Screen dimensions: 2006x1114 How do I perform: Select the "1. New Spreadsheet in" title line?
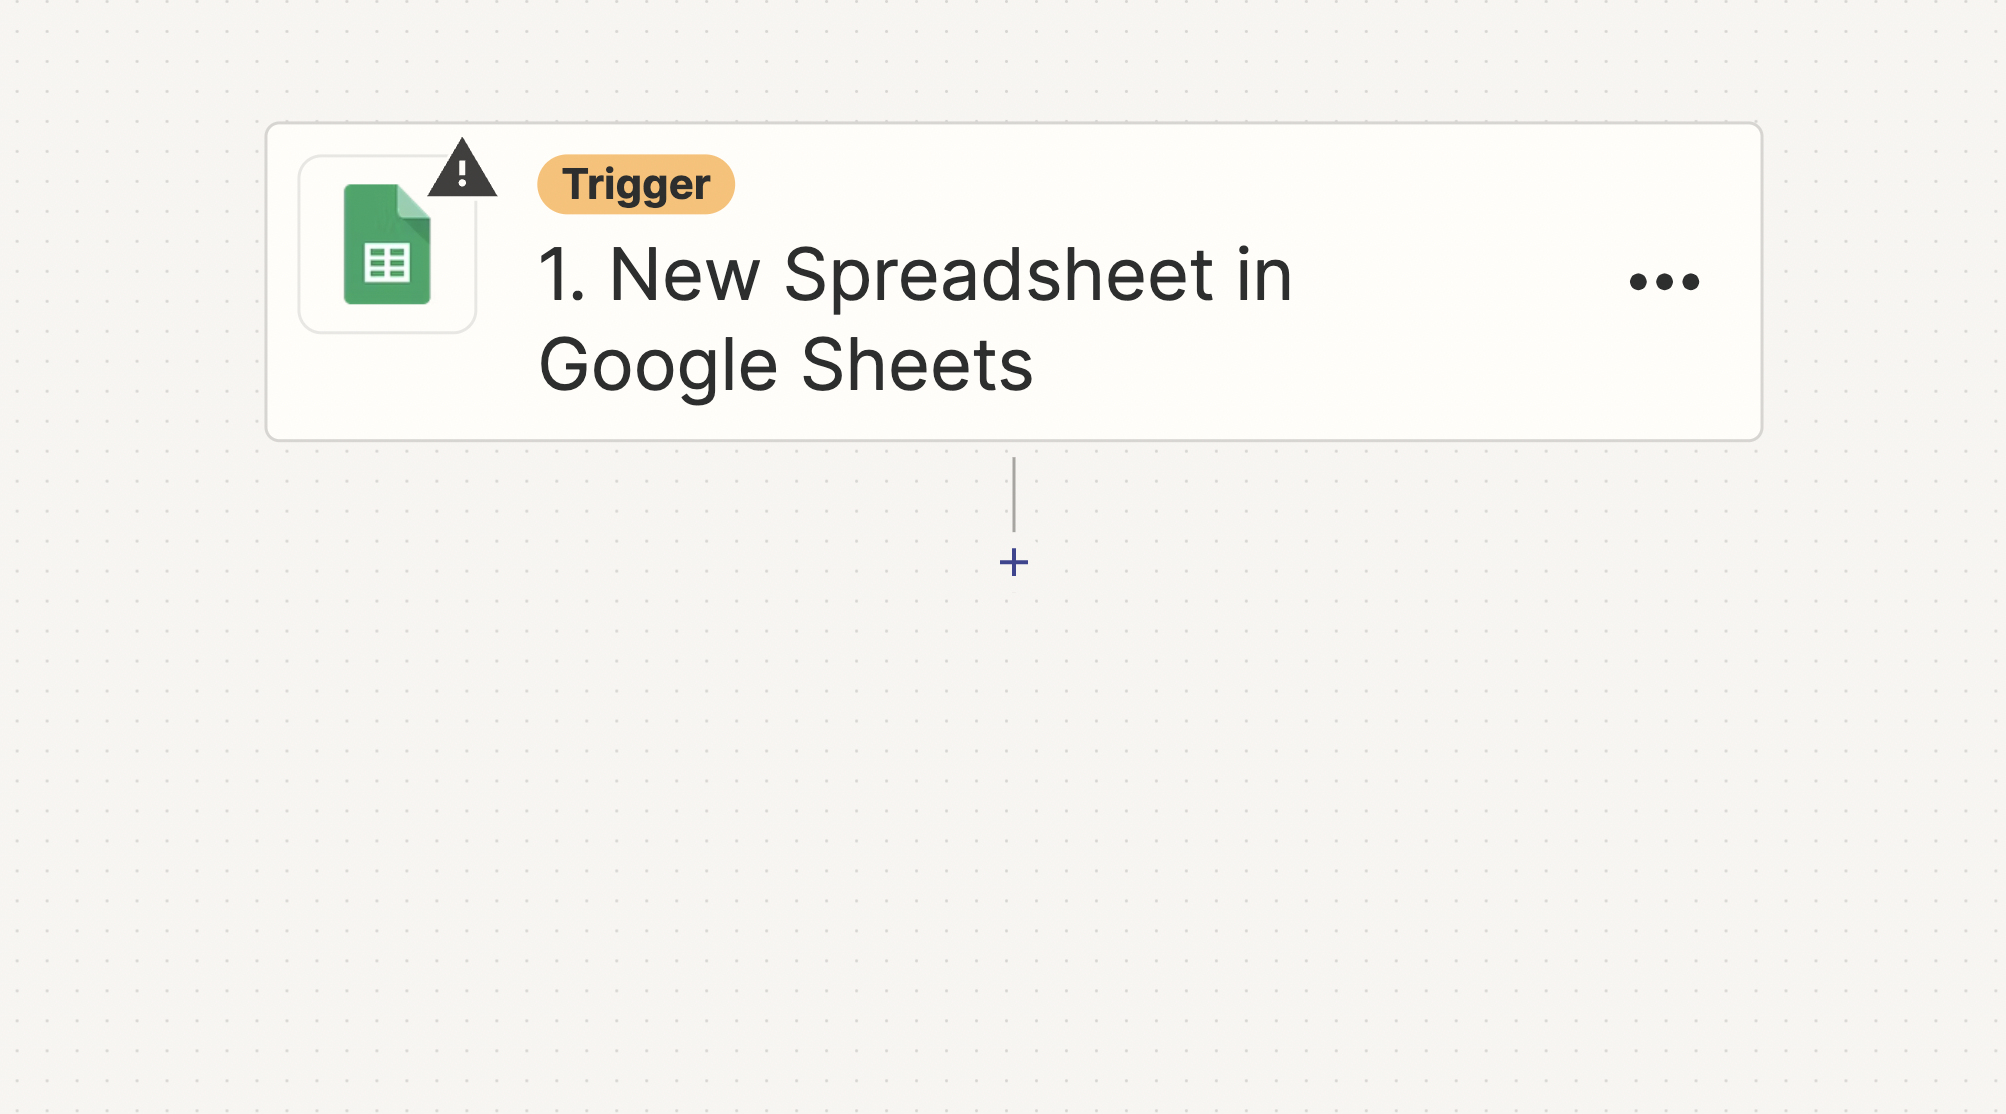coord(915,274)
